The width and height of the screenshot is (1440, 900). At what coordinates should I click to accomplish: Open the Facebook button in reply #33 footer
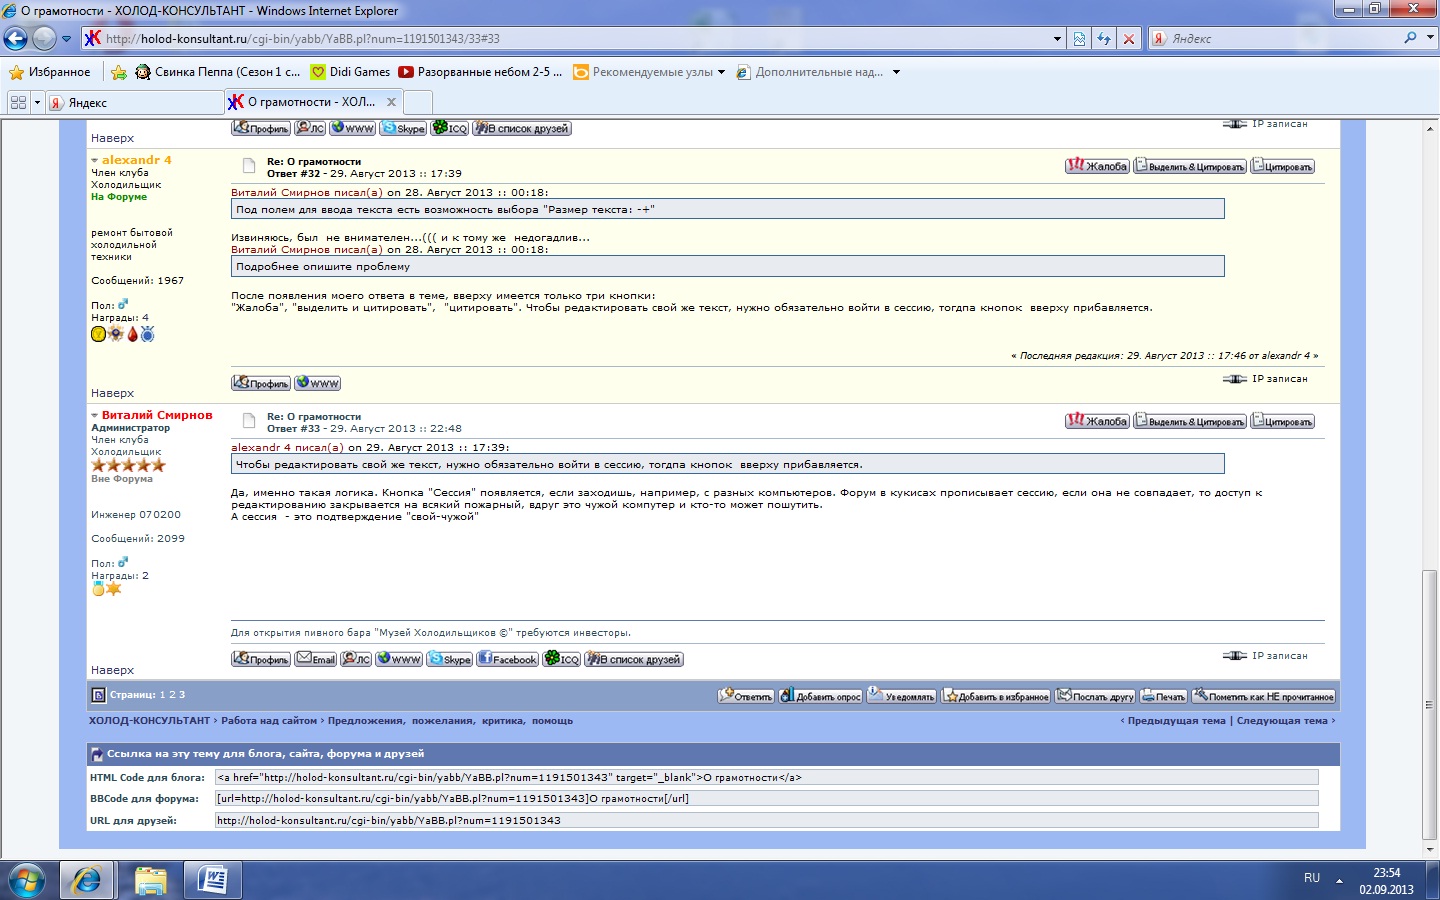[x=508, y=659]
